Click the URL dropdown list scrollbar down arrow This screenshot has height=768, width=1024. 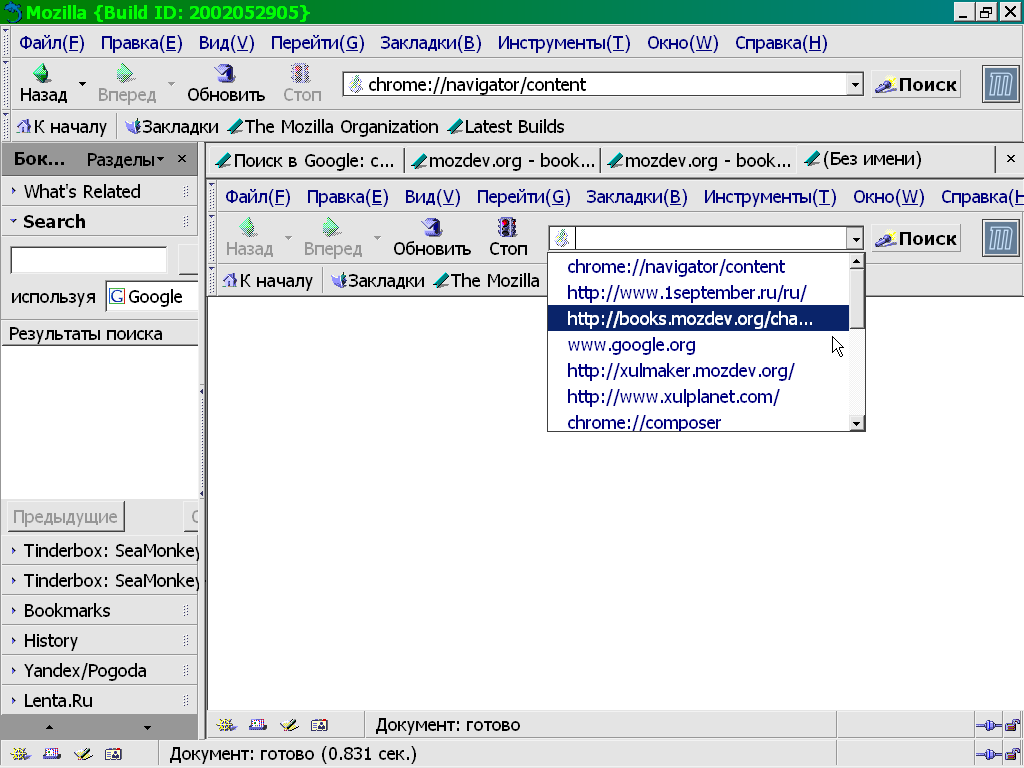pyautogui.click(x=856, y=423)
